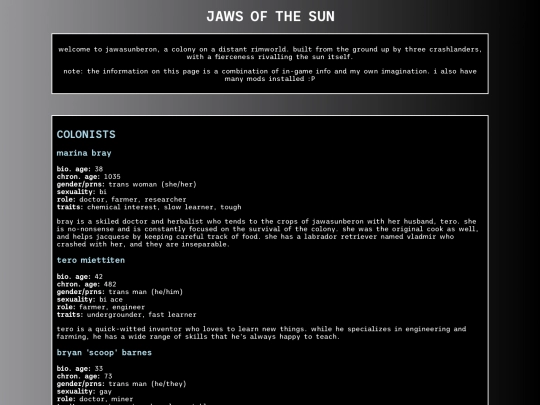Click marina bray's bio. age 38 line
Image resolution: width=540 pixels, height=405 pixels.
[80, 169]
